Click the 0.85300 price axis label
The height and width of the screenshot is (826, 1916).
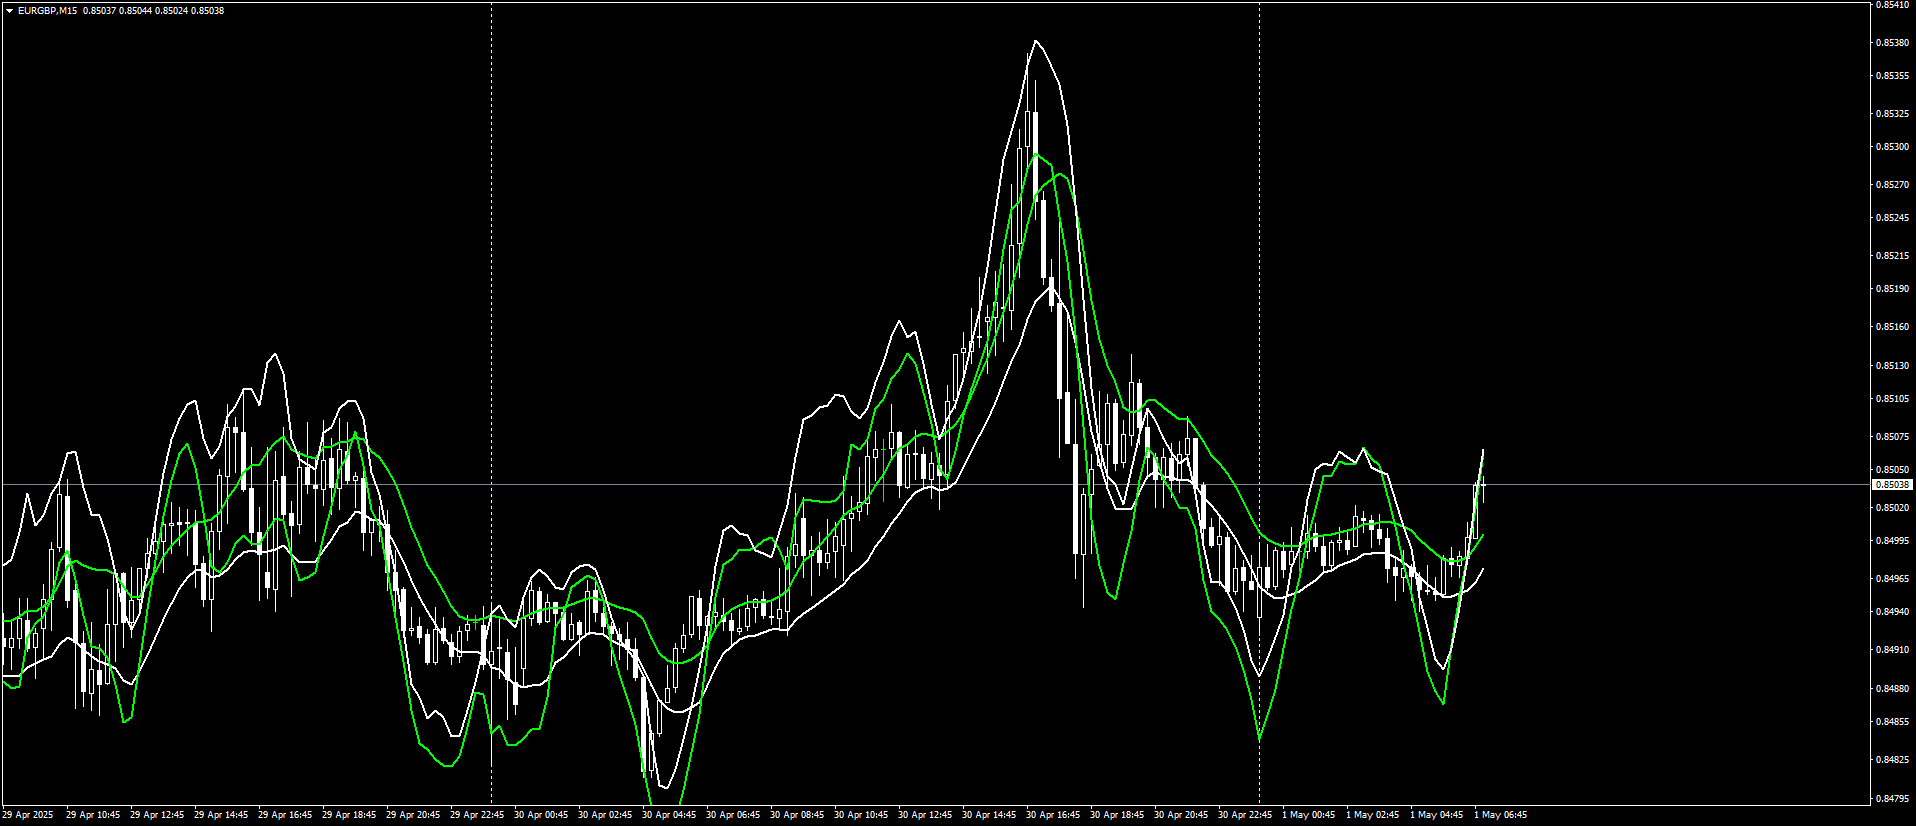click(x=1892, y=147)
